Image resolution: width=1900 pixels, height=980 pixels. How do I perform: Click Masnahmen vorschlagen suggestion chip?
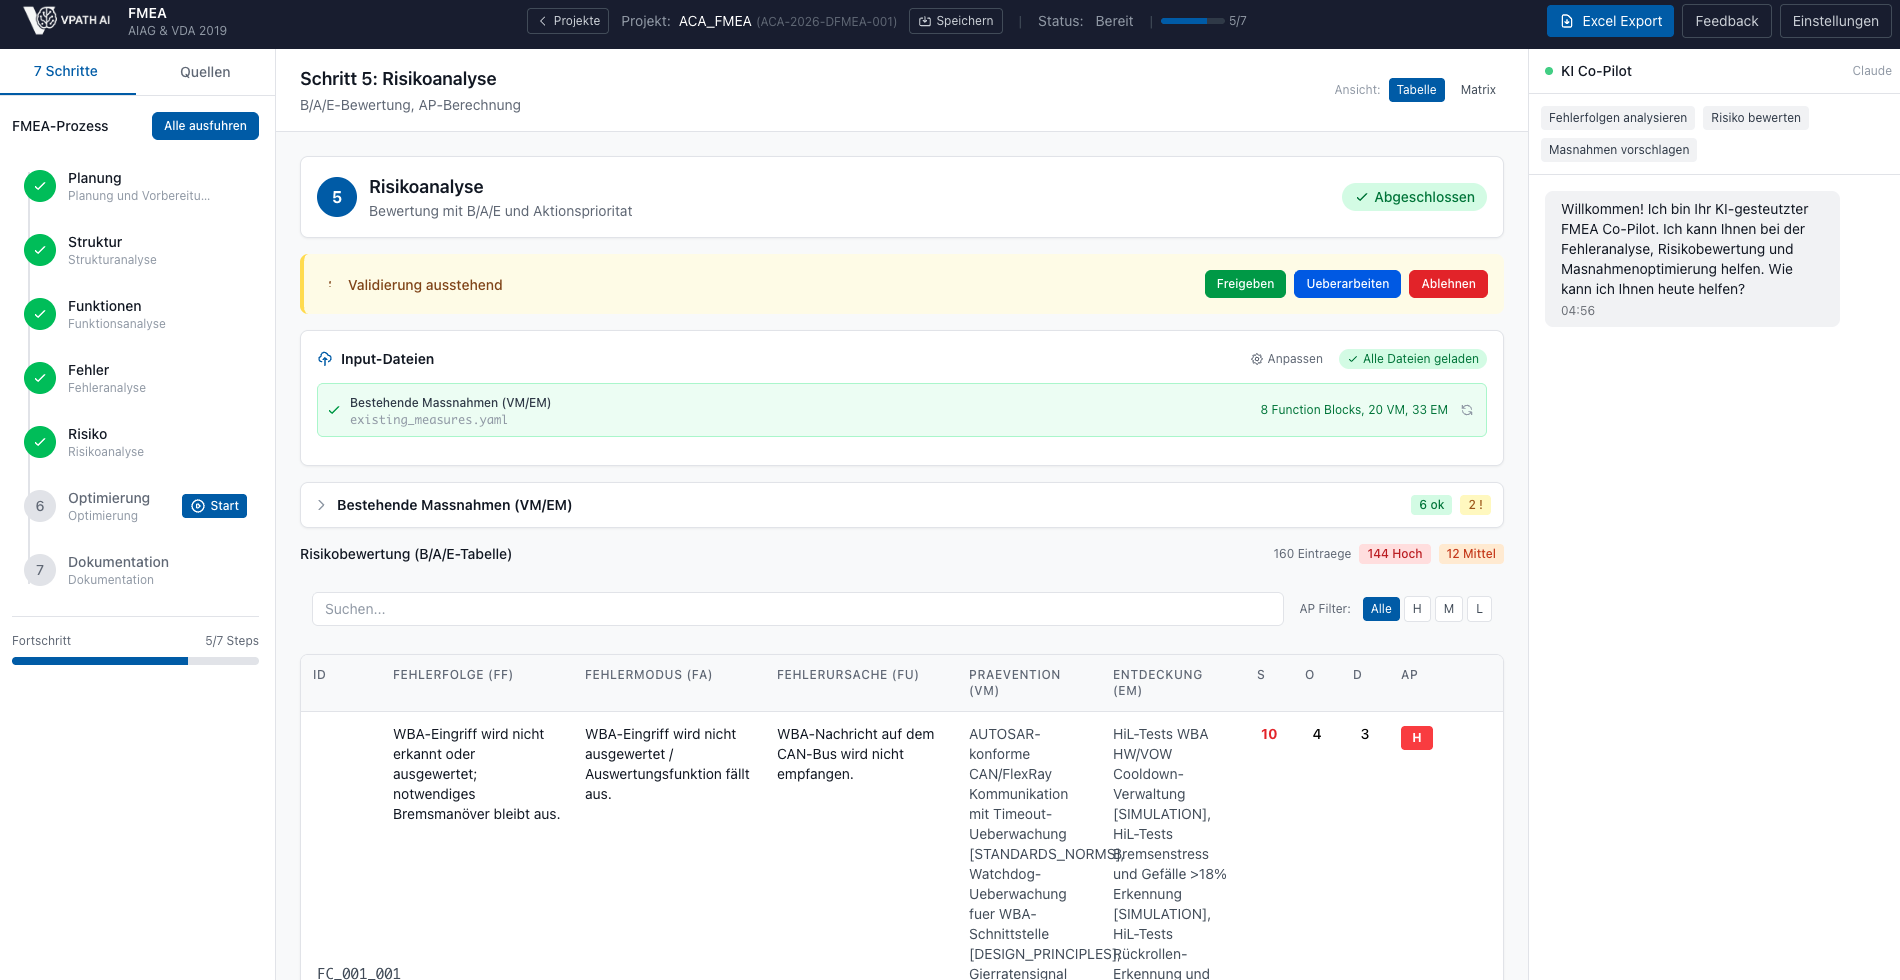pos(1618,150)
